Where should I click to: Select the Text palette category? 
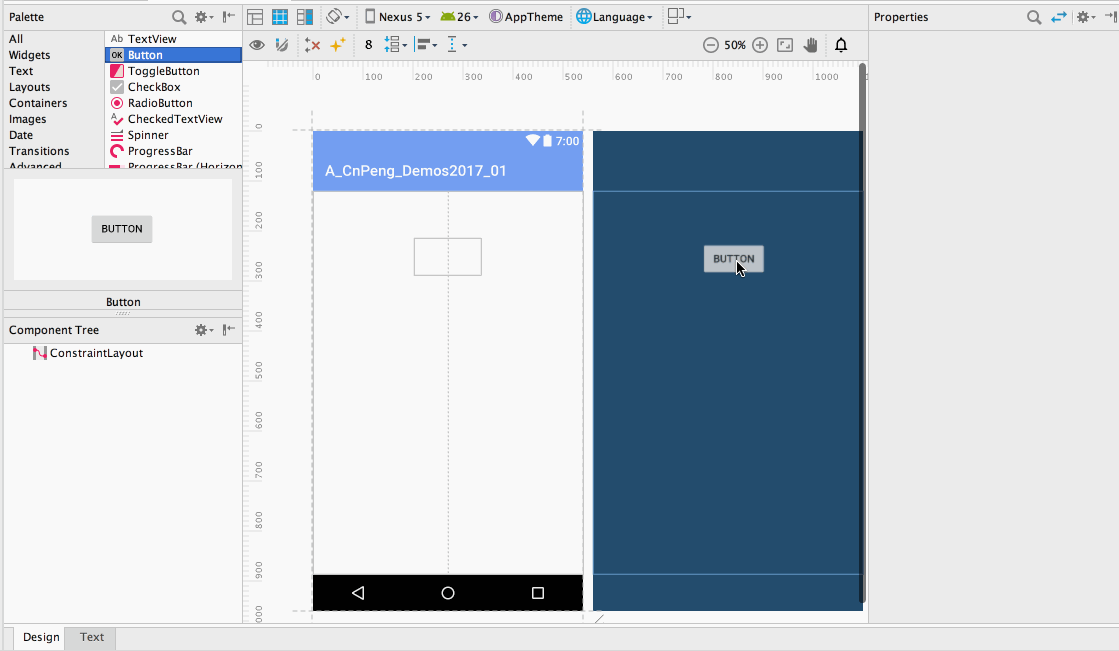pos(21,71)
